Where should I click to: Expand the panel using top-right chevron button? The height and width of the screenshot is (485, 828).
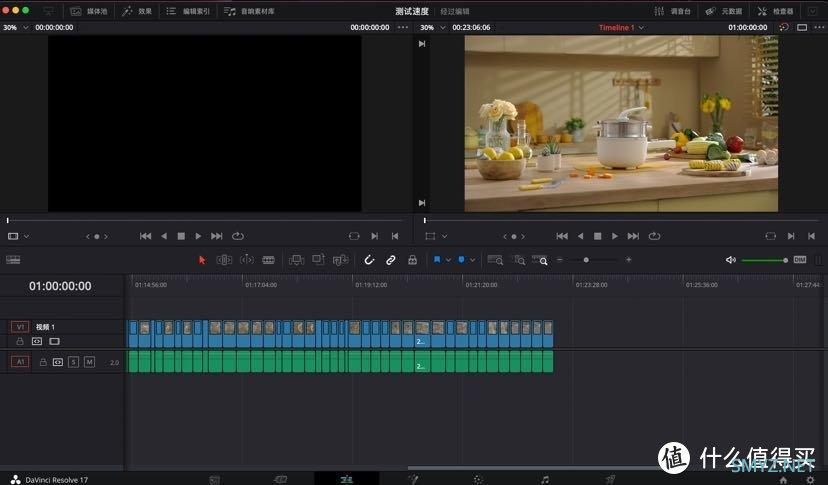click(812, 11)
